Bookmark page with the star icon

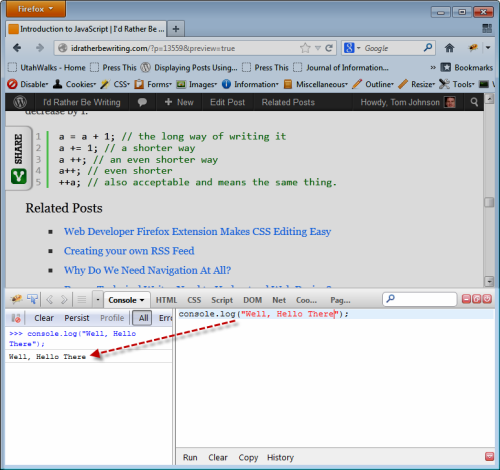(305, 48)
